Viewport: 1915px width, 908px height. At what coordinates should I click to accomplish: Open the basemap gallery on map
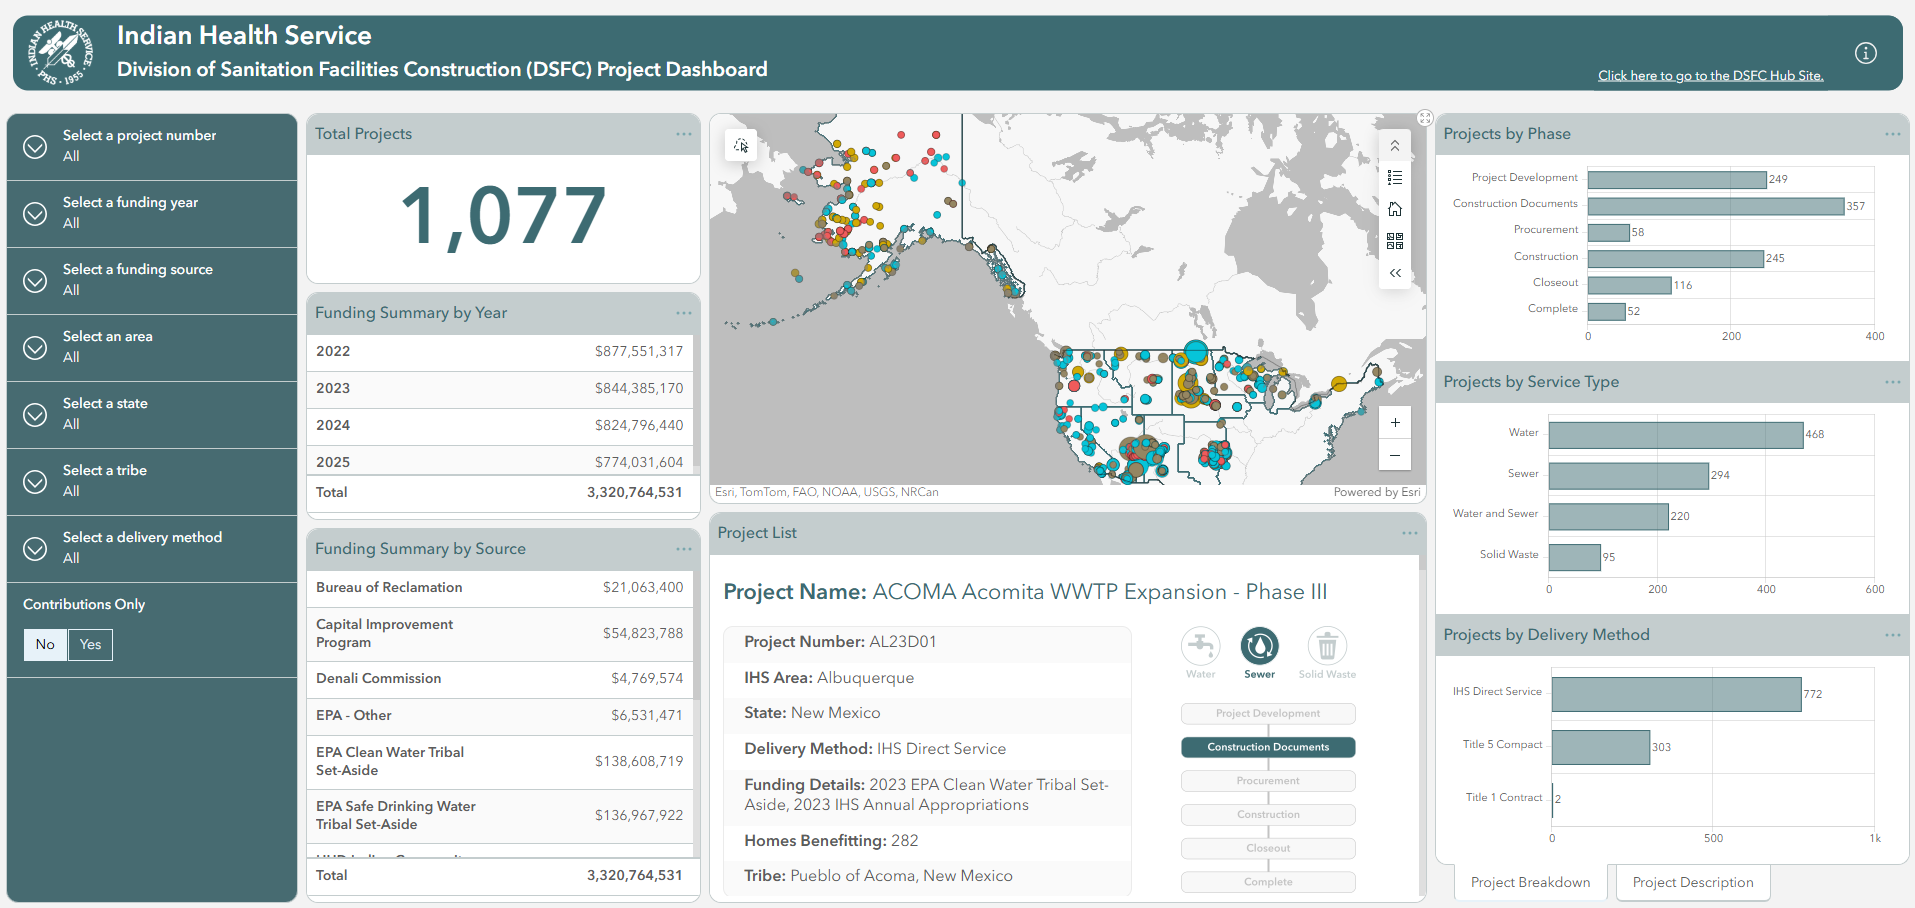point(1395,241)
